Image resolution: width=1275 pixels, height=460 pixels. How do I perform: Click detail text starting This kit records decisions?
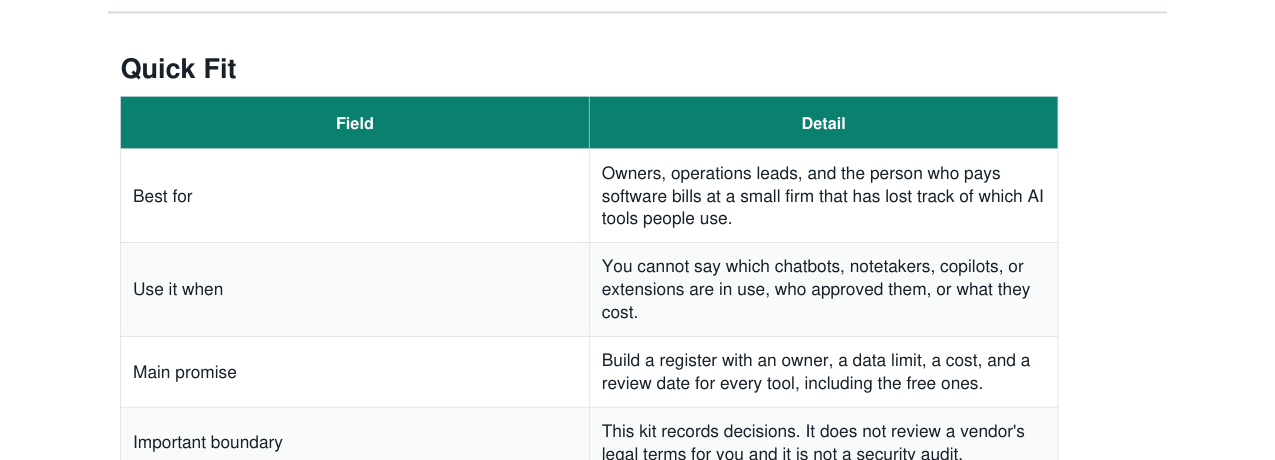[x=813, y=442]
